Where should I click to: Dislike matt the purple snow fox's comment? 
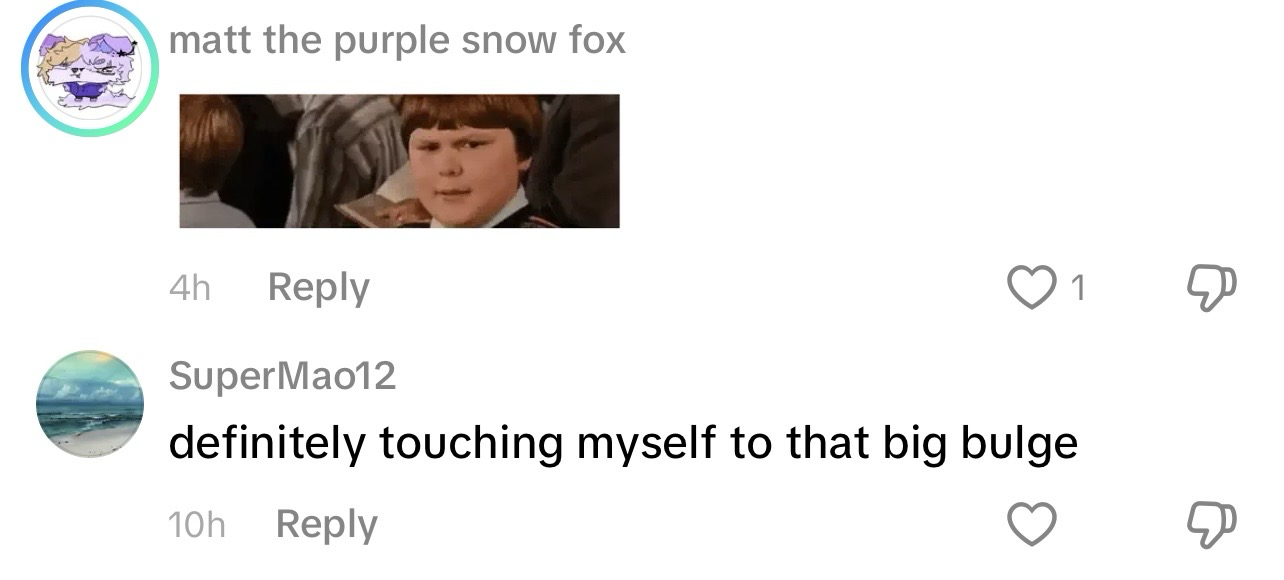(x=1211, y=289)
